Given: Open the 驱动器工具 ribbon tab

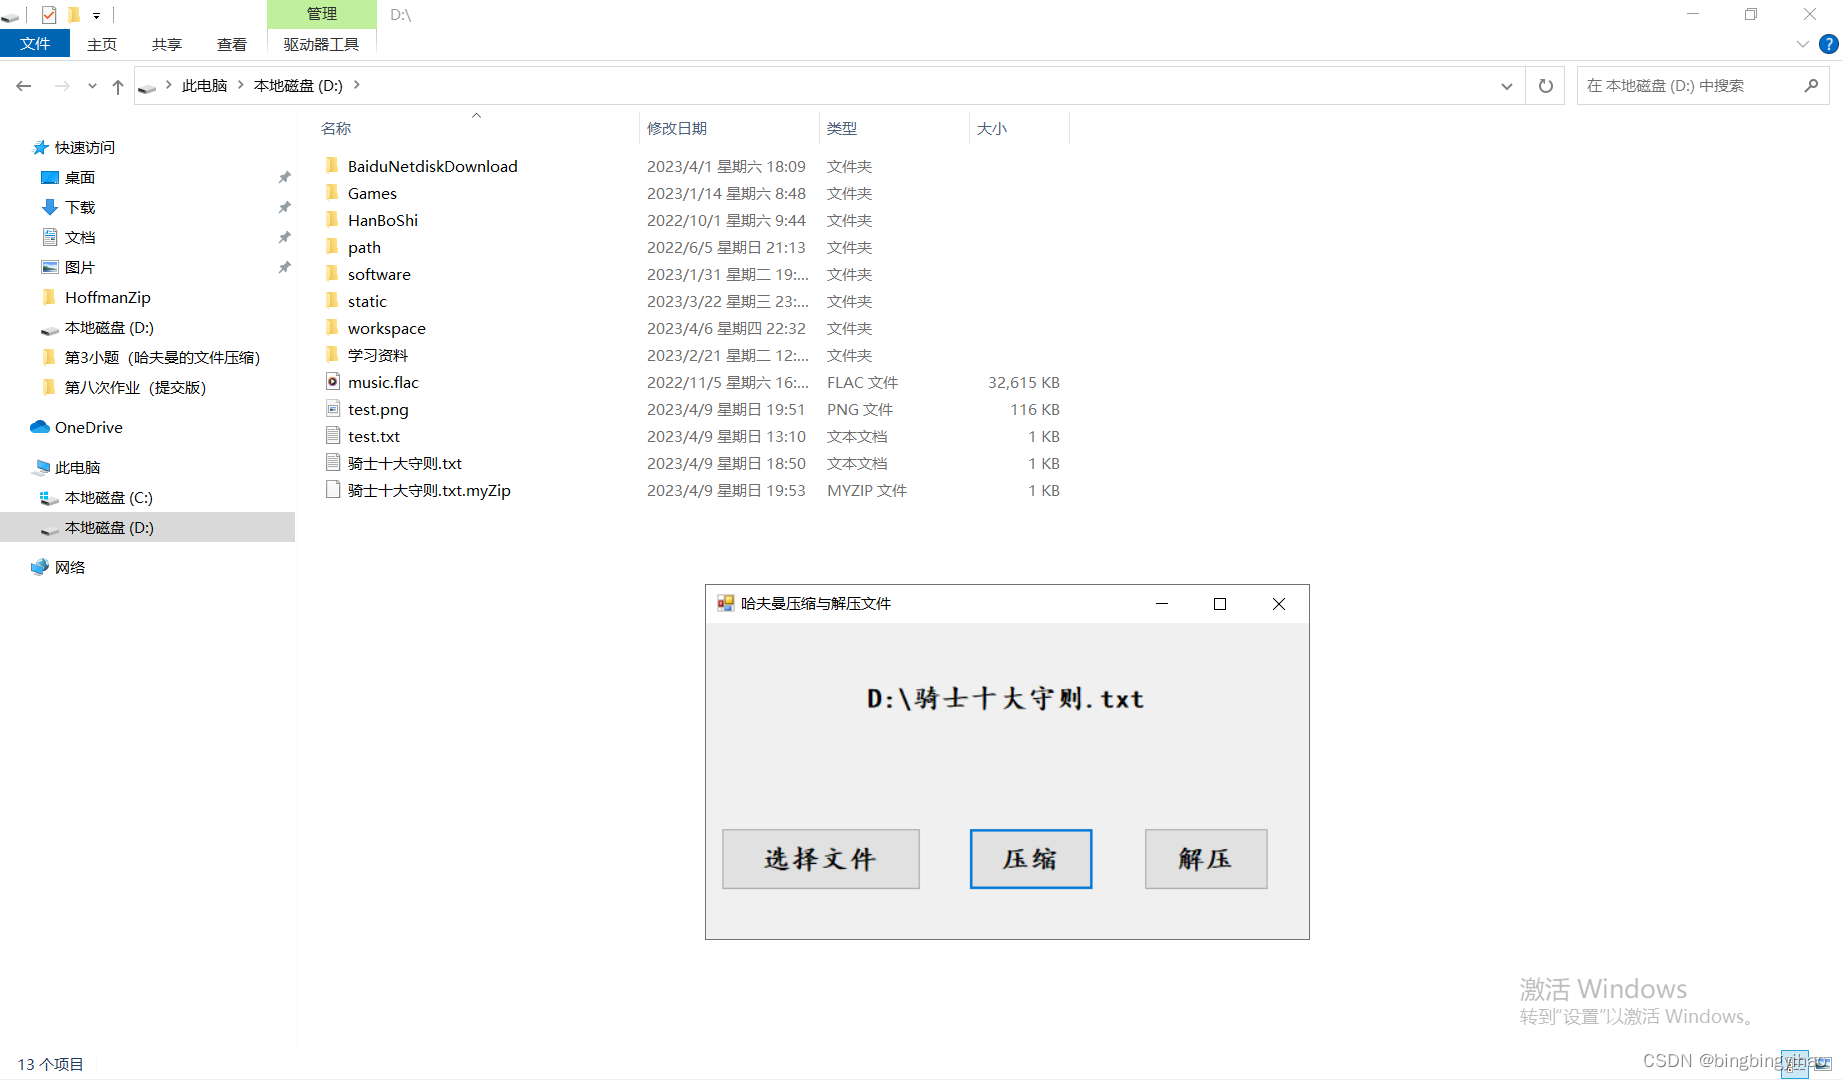Looking at the screenshot, I should pyautogui.click(x=321, y=44).
